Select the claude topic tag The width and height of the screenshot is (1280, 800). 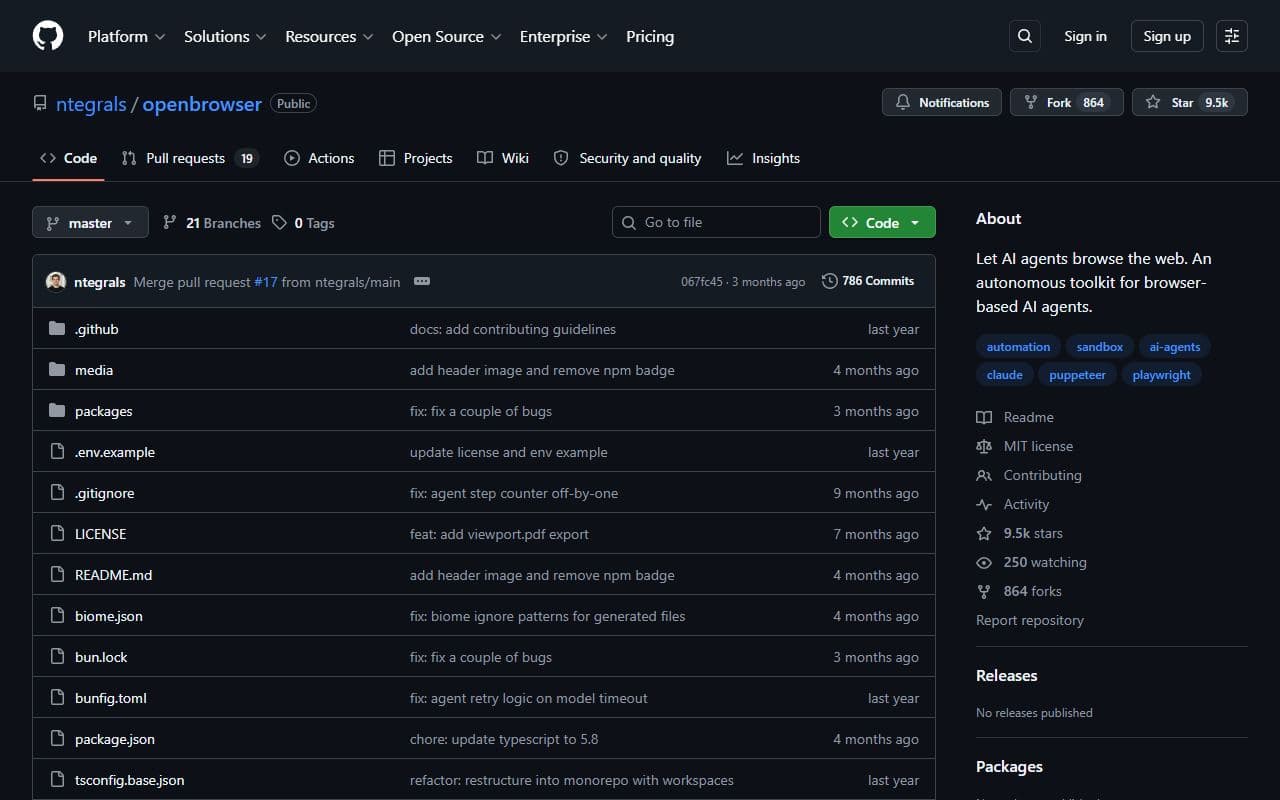click(x=1004, y=375)
